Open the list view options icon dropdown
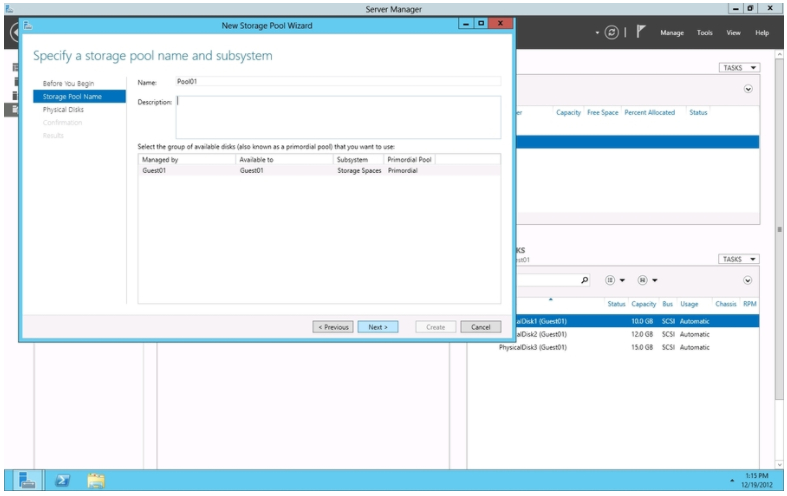This screenshot has height=496, width=787. tap(615, 280)
